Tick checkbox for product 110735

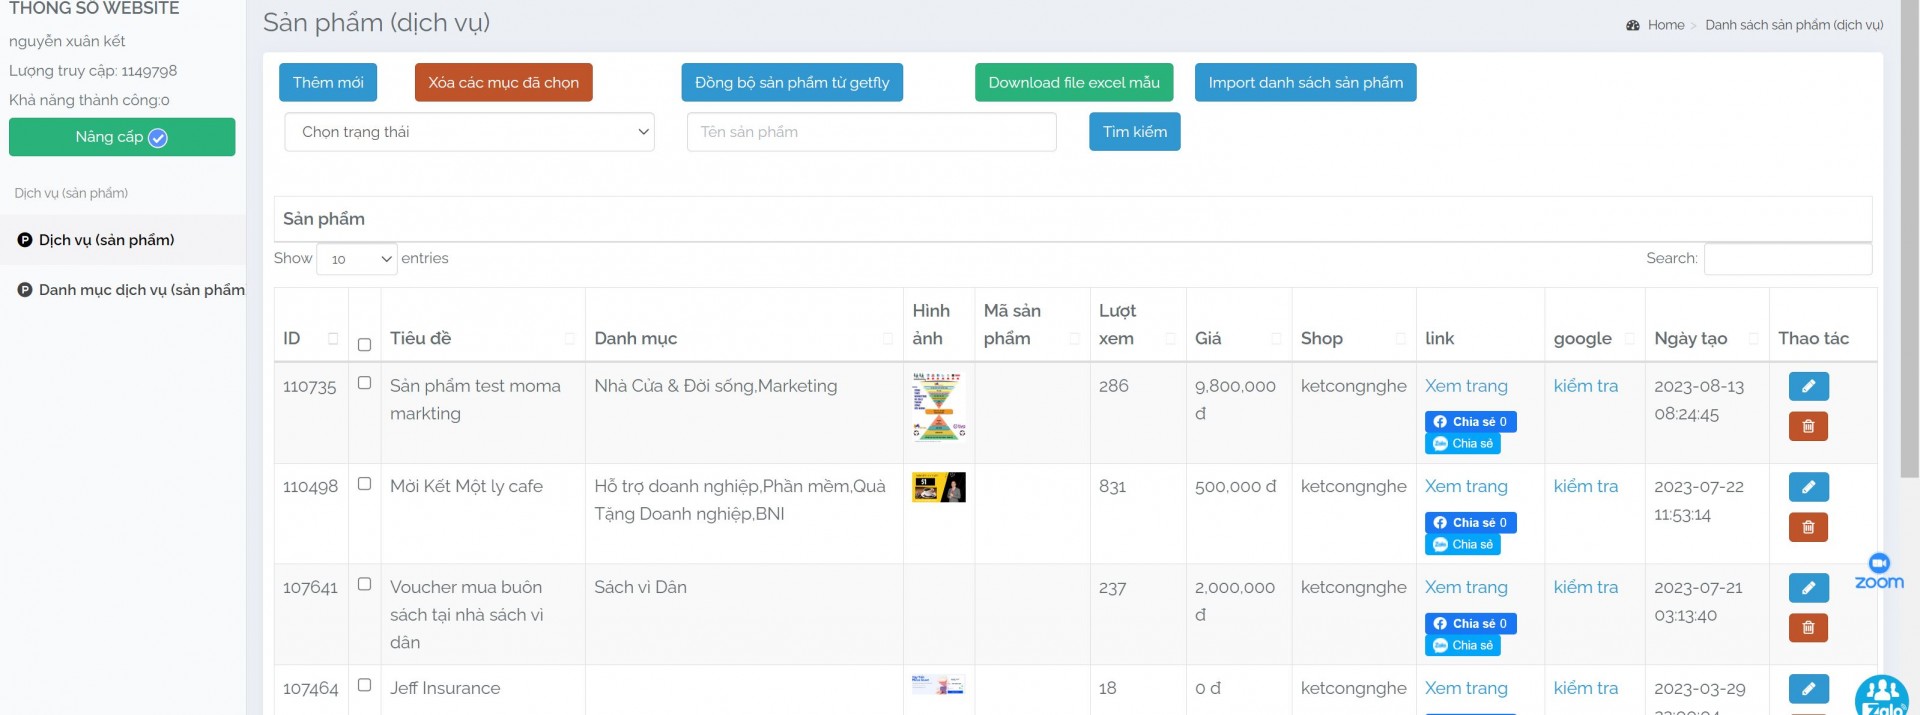[364, 383]
